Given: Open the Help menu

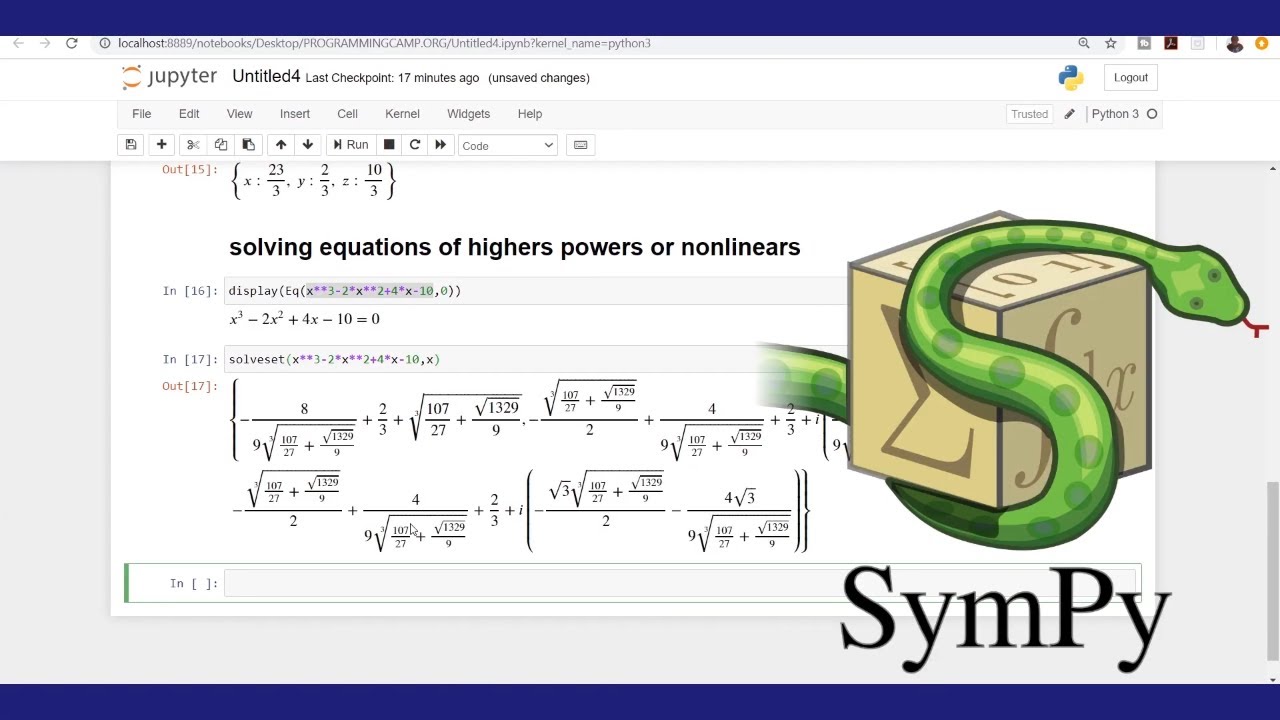Looking at the screenshot, I should (530, 114).
